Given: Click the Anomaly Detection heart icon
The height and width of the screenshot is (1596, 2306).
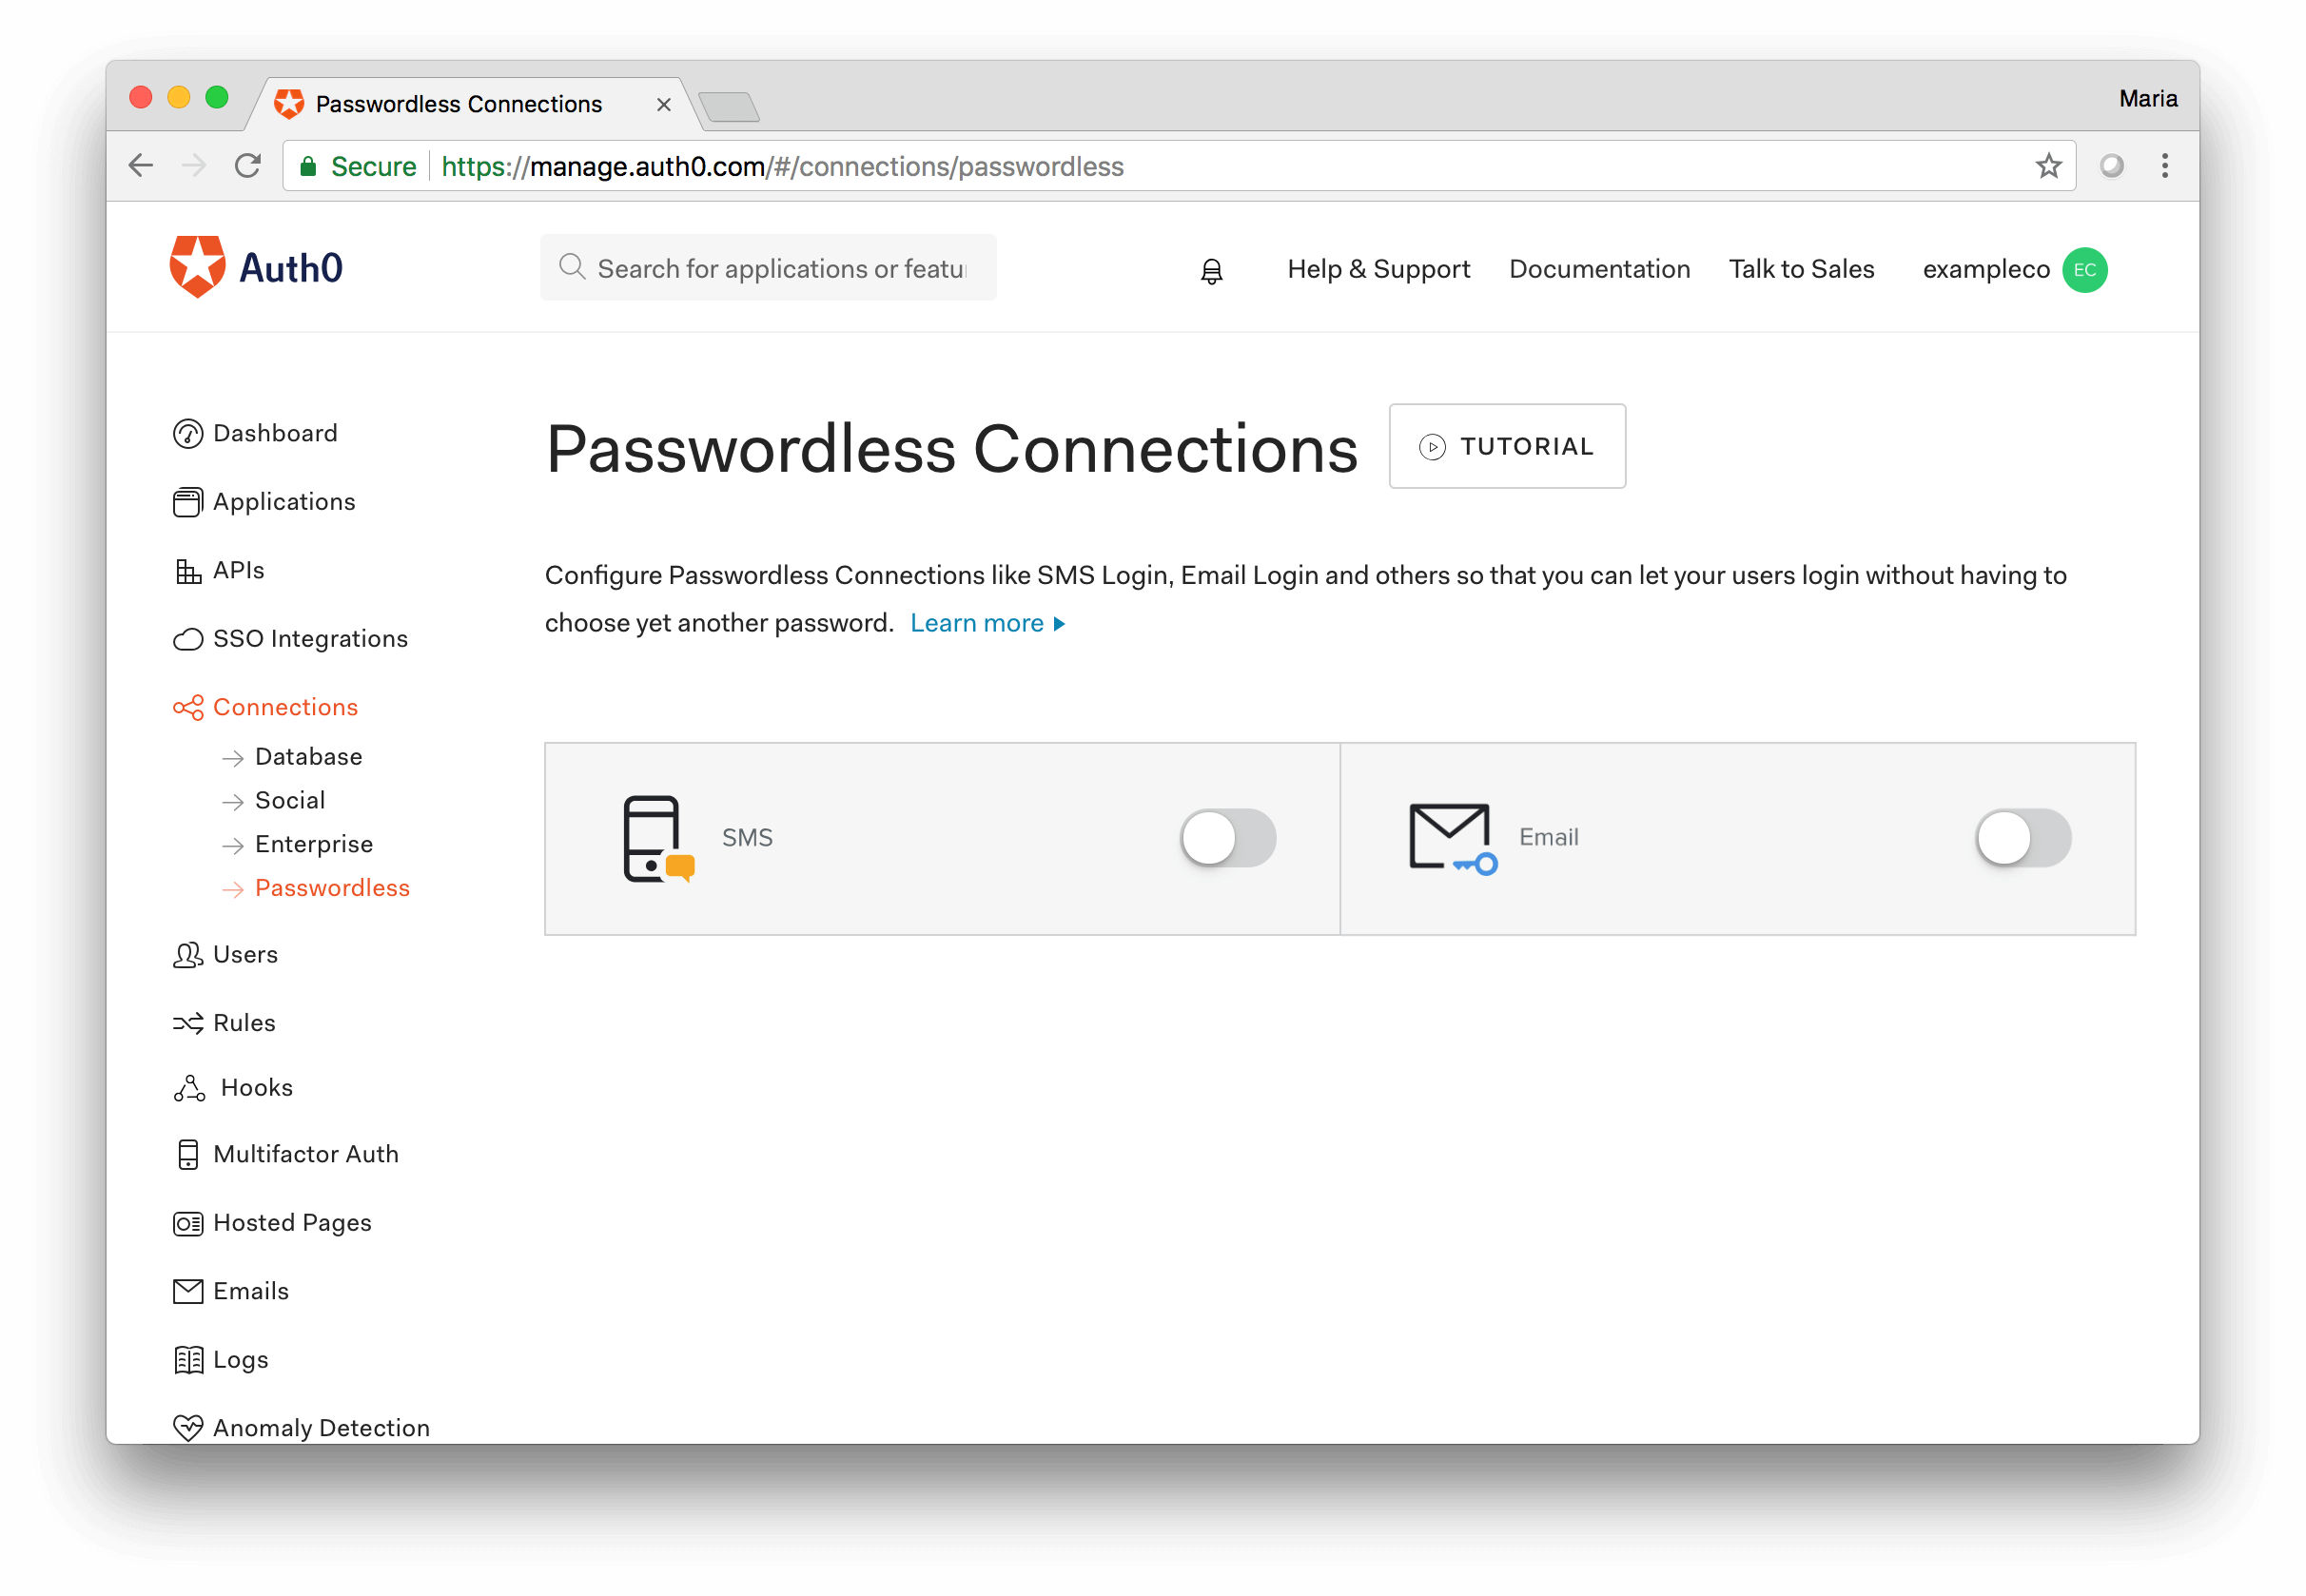Looking at the screenshot, I should tap(188, 1428).
